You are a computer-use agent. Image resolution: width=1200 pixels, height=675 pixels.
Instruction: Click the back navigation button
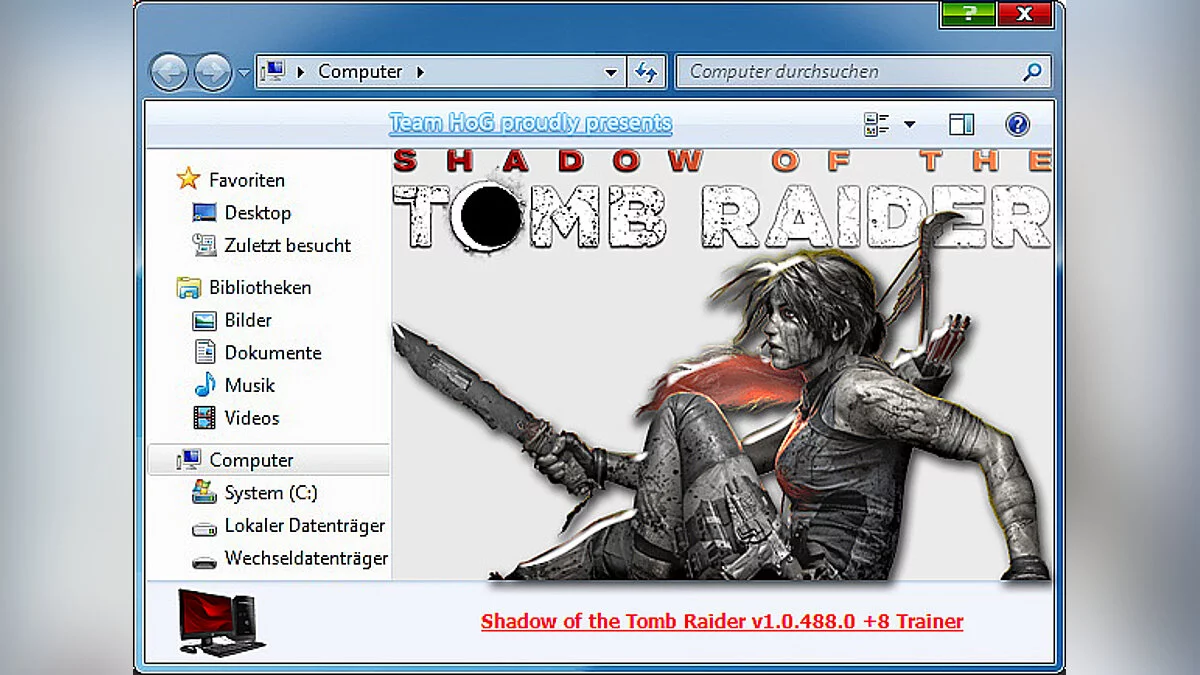pos(171,71)
